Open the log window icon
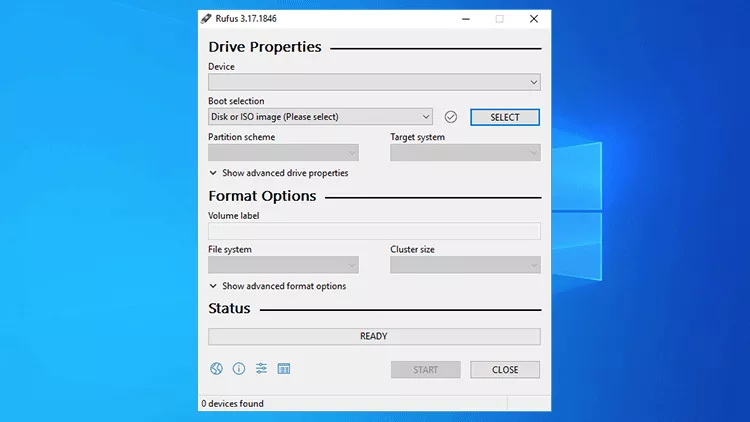This screenshot has width=750, height=422. pos(284,368)
